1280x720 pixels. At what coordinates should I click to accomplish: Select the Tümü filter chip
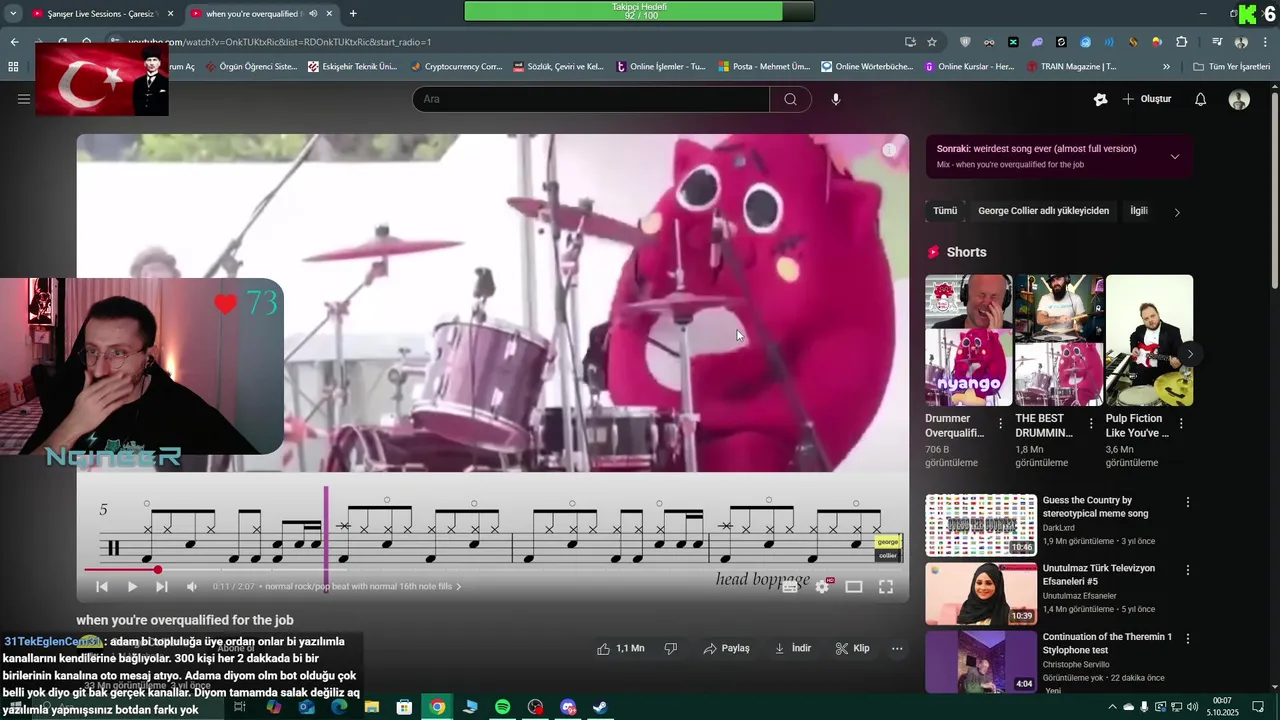pos(945,211)
